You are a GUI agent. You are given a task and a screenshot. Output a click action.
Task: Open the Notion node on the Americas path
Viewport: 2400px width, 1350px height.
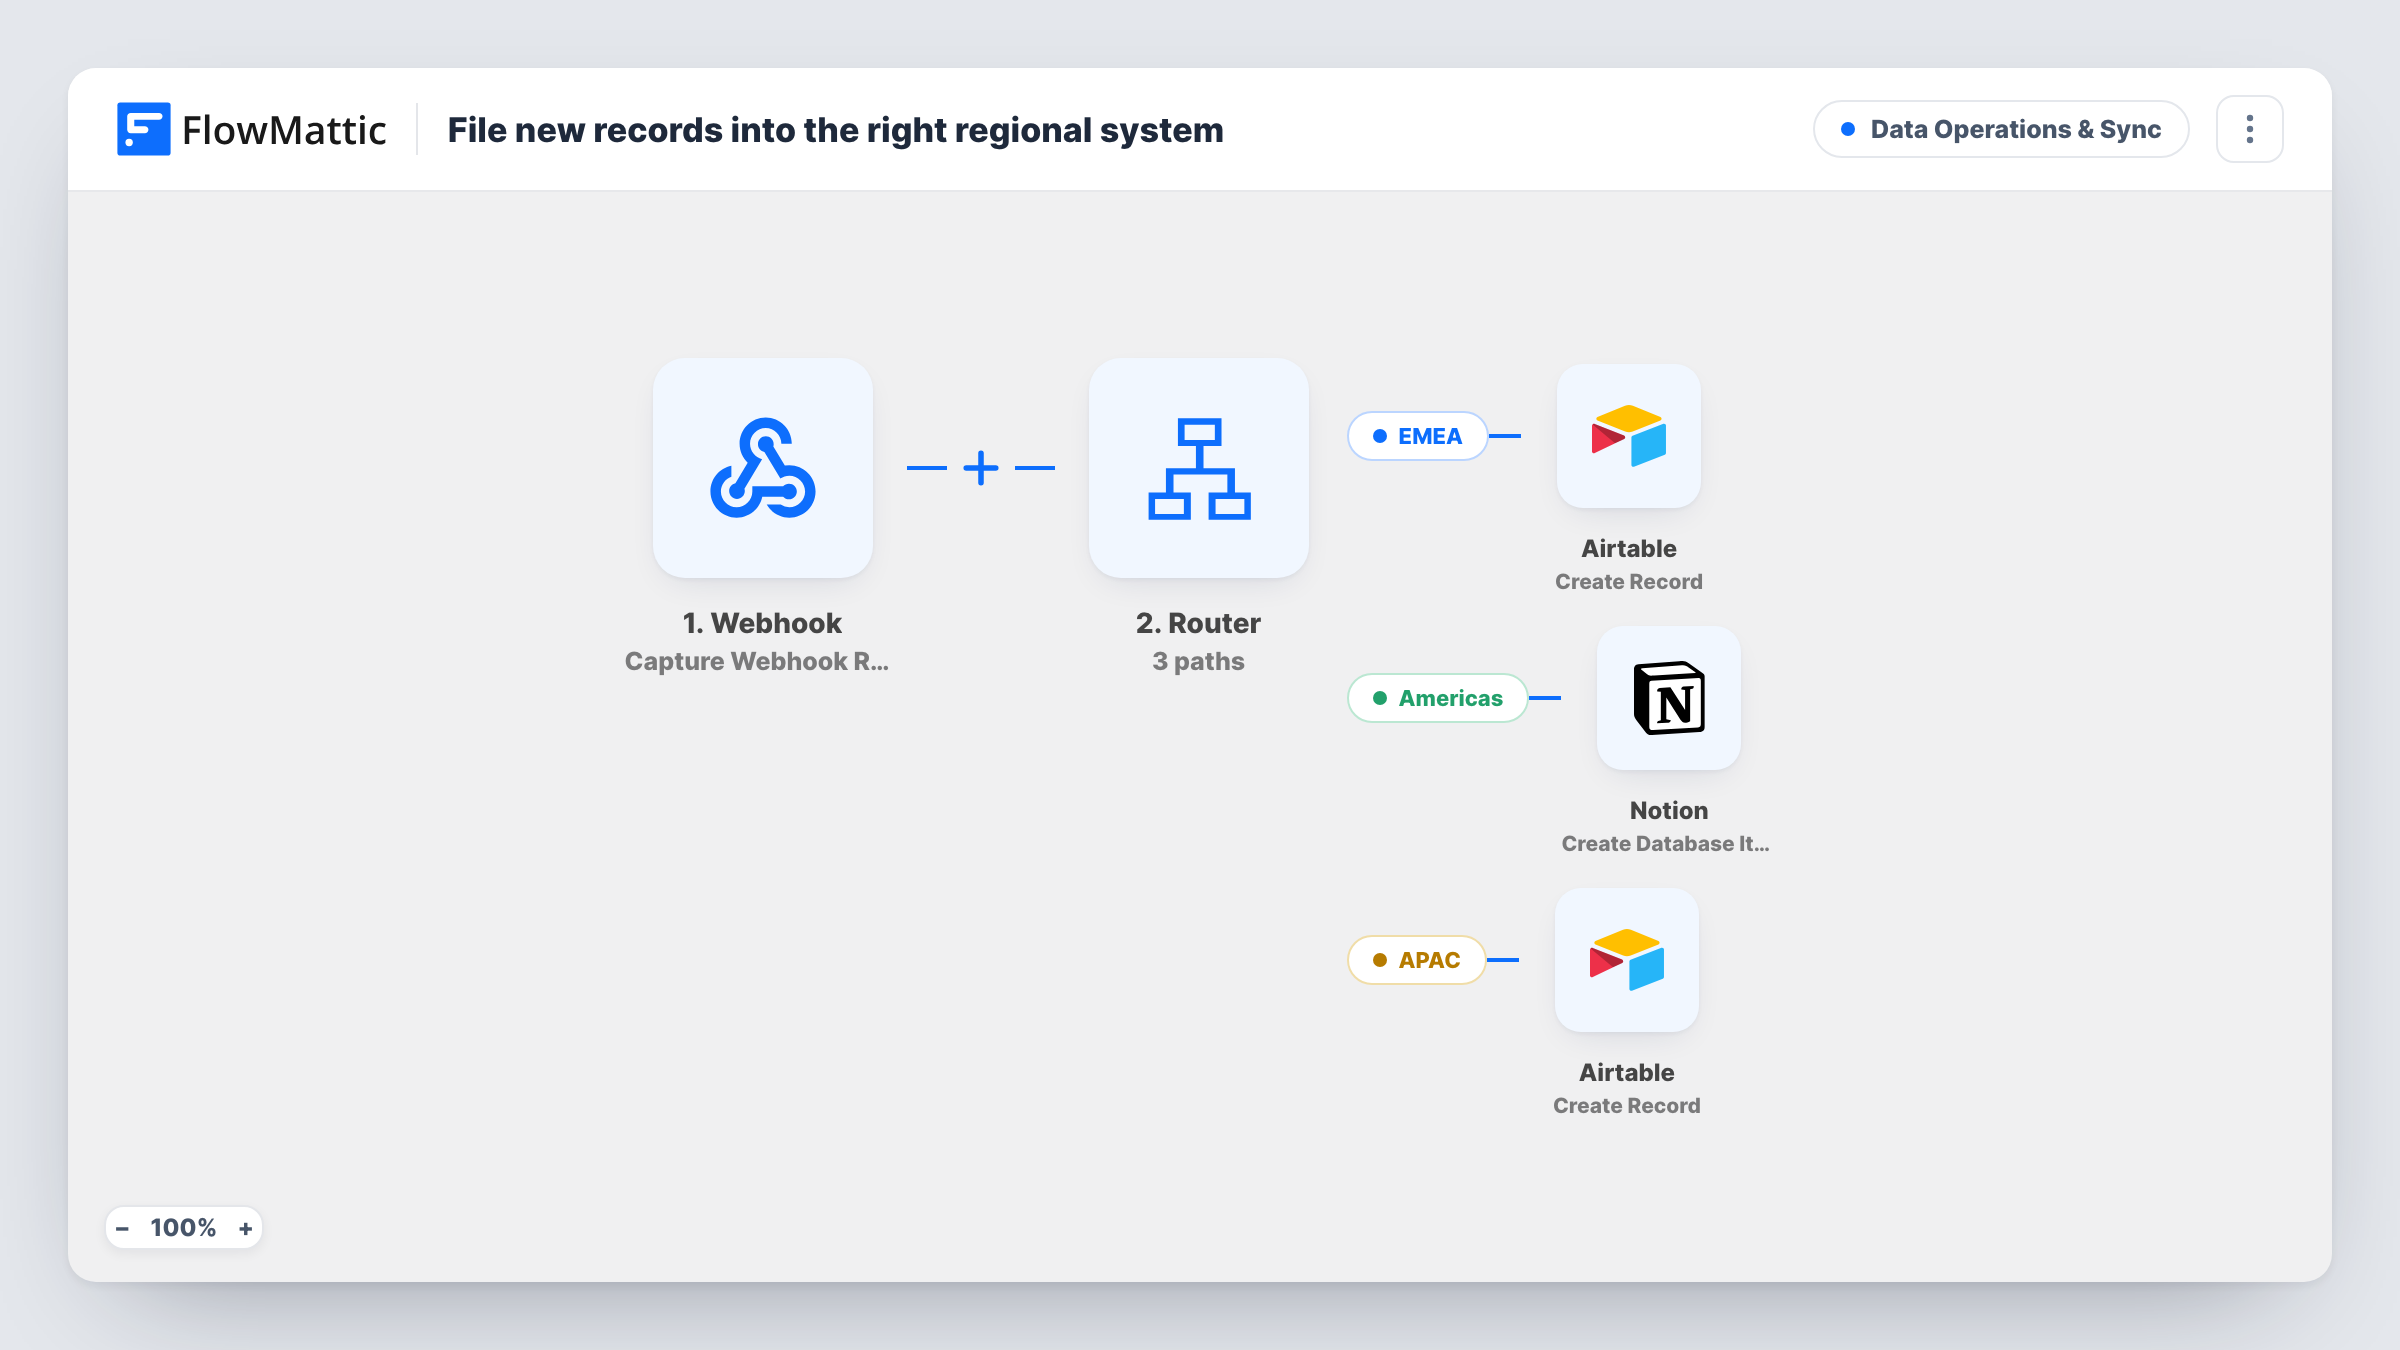(x=1669, y=698)
